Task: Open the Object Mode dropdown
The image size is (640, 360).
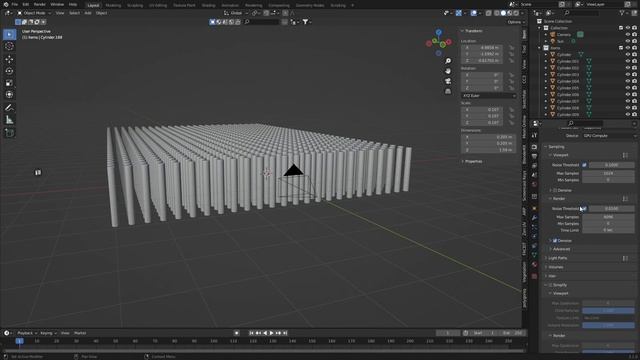Action: (x=34, y=13)
